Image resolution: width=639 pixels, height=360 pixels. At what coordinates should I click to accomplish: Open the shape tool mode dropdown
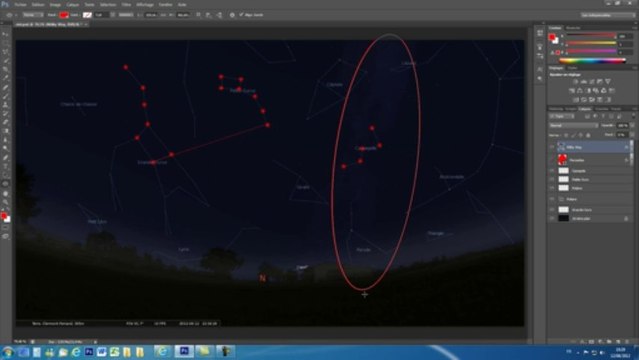pyautogui.click(x=33, y=15)
